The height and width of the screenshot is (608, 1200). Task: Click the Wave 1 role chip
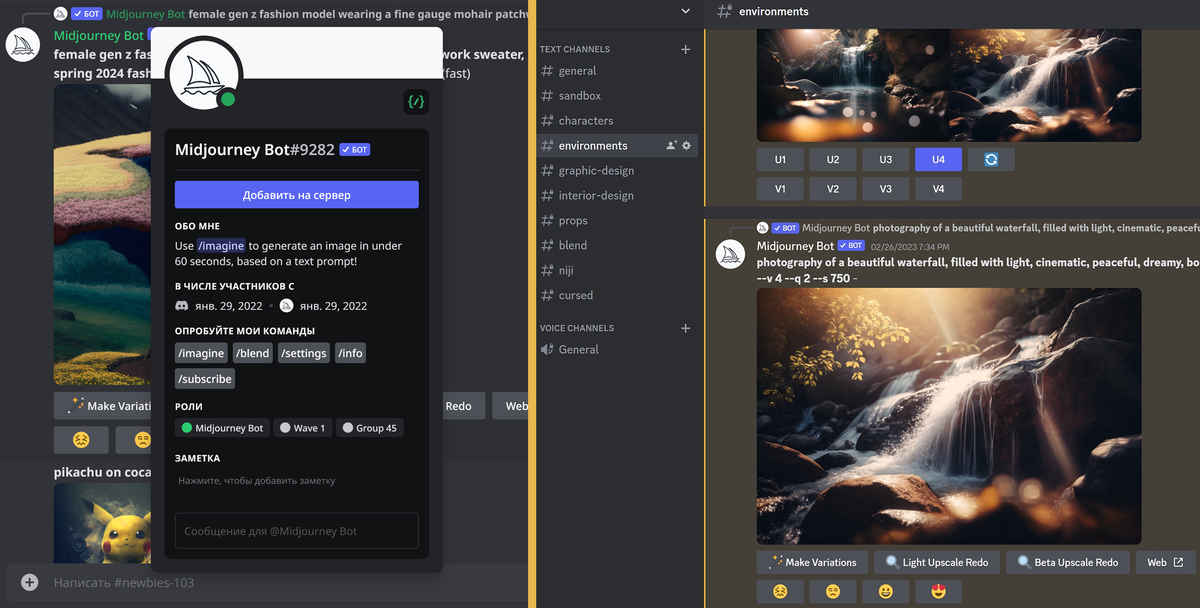(x=302, y=428)
